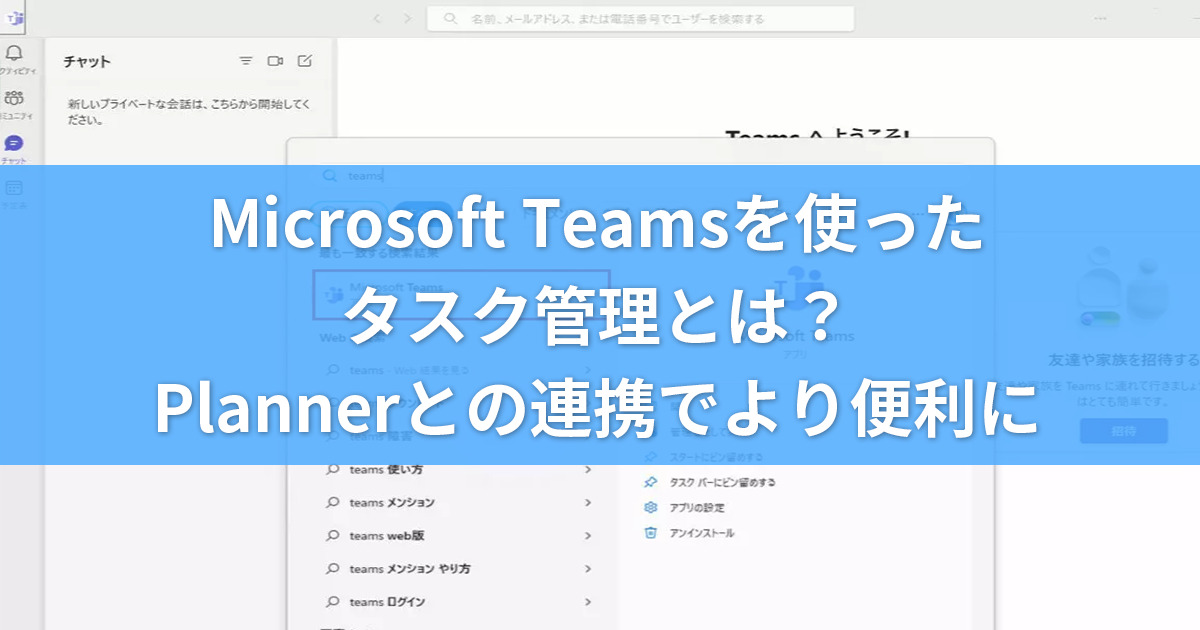1200x630 pixels.
Task: Select the Chat icon in Teams rail
Action: tap(14, 143)
